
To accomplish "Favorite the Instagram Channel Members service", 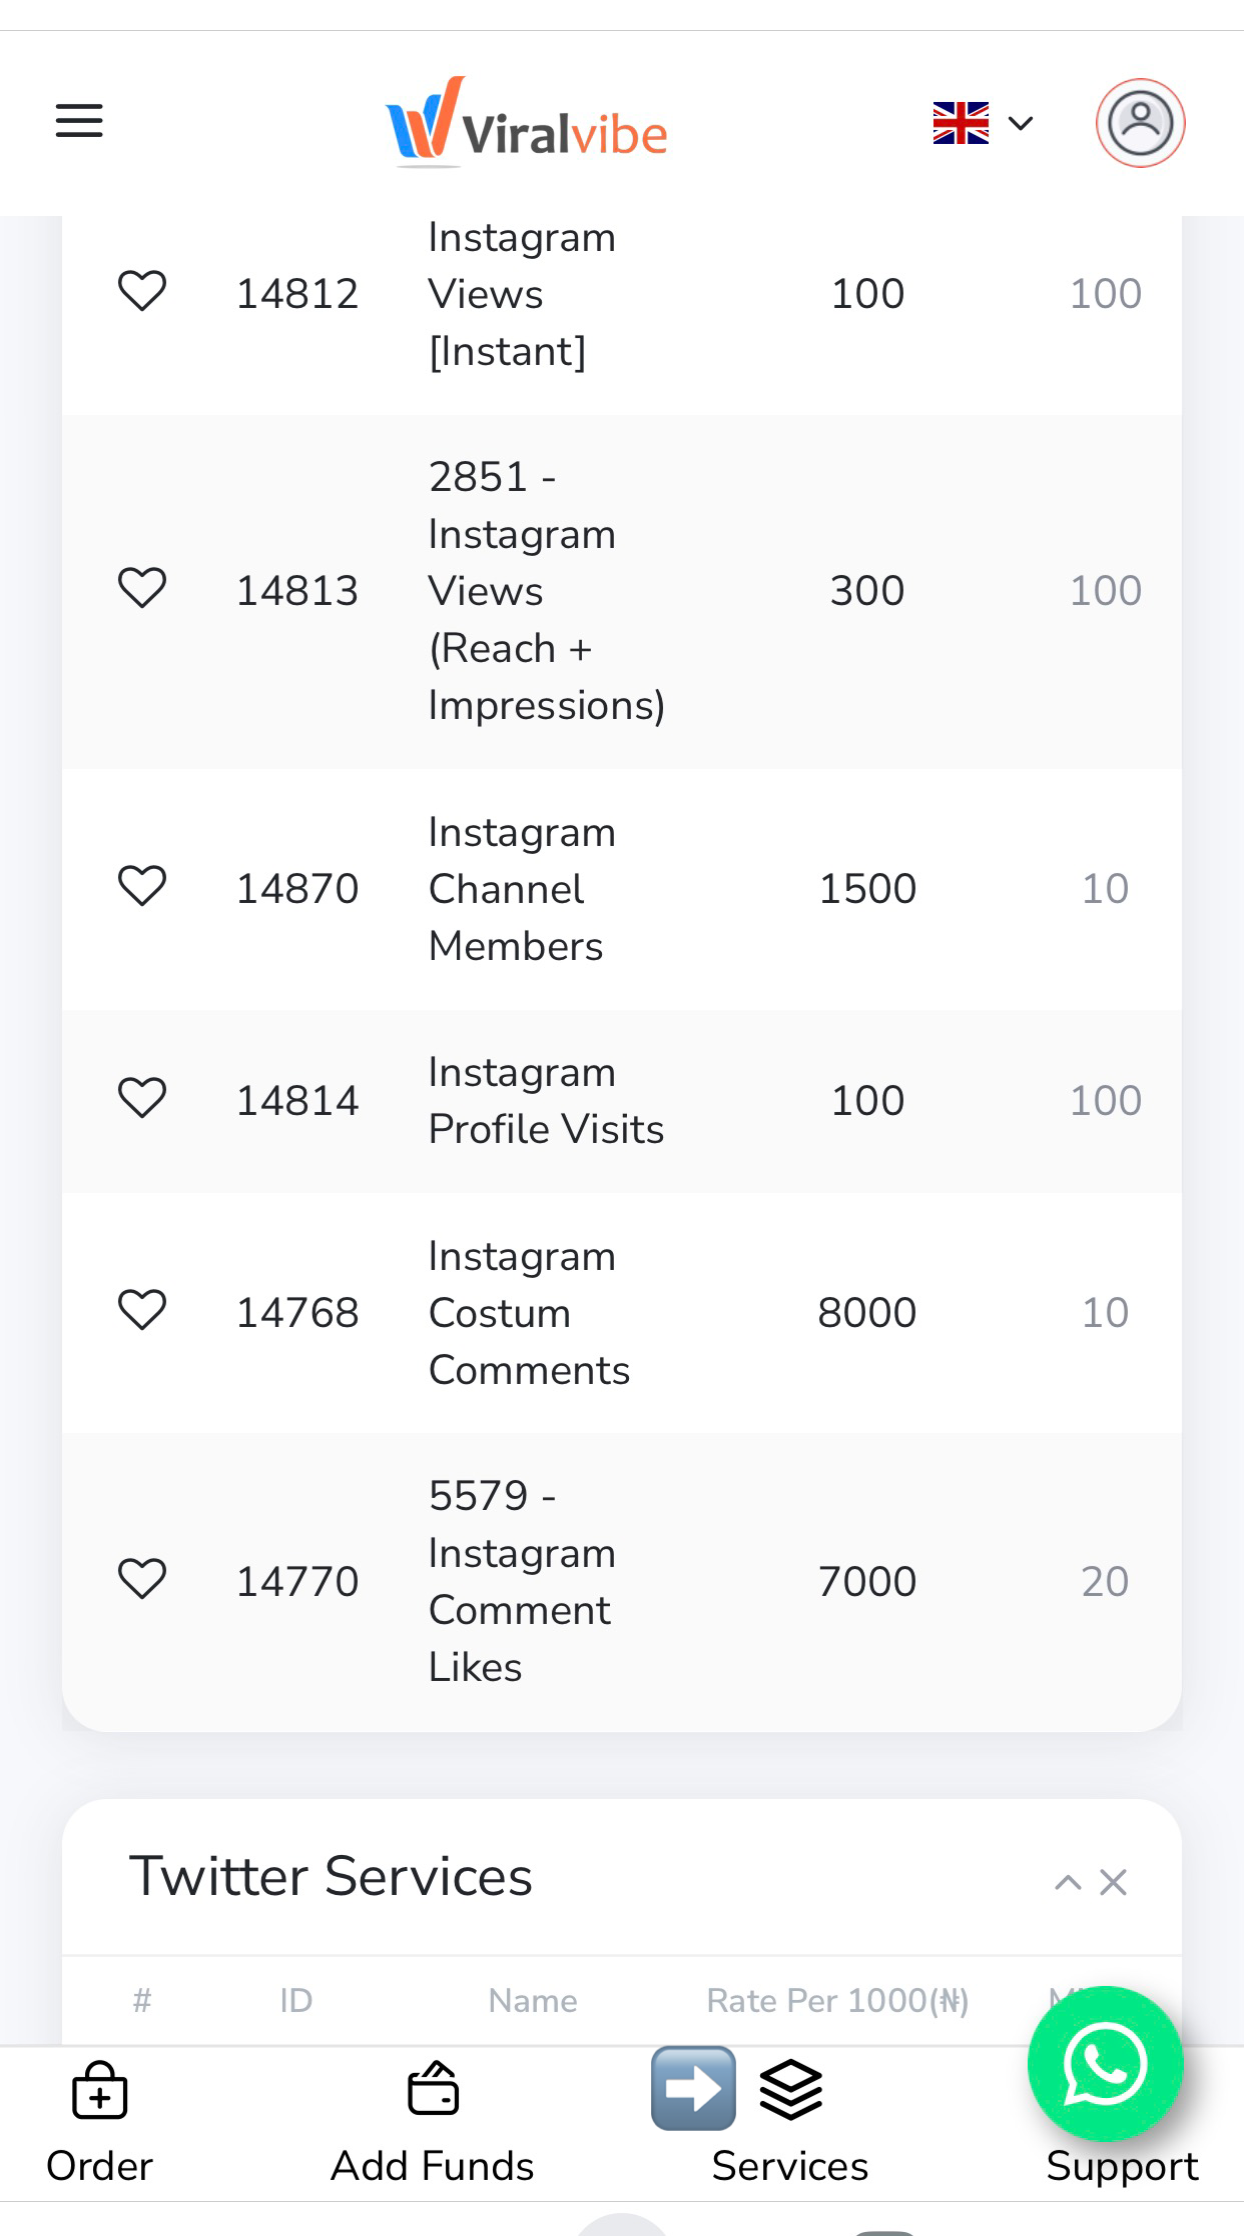I will click(x=142, y=886).
